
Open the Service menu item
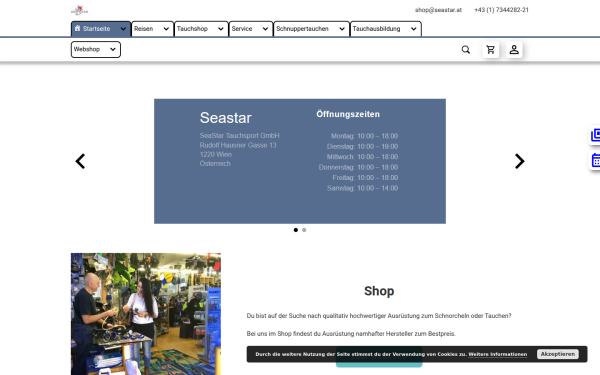[x=251, y=29]
